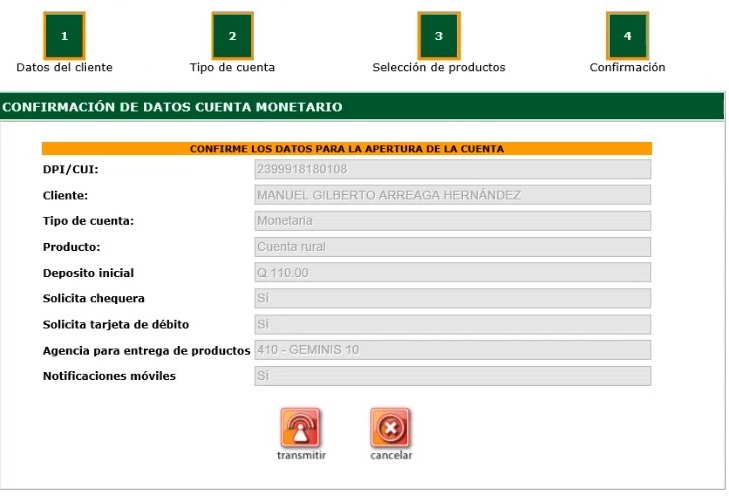
Task: Click the transmitir icon button
Action: click(x=300, y=427)
